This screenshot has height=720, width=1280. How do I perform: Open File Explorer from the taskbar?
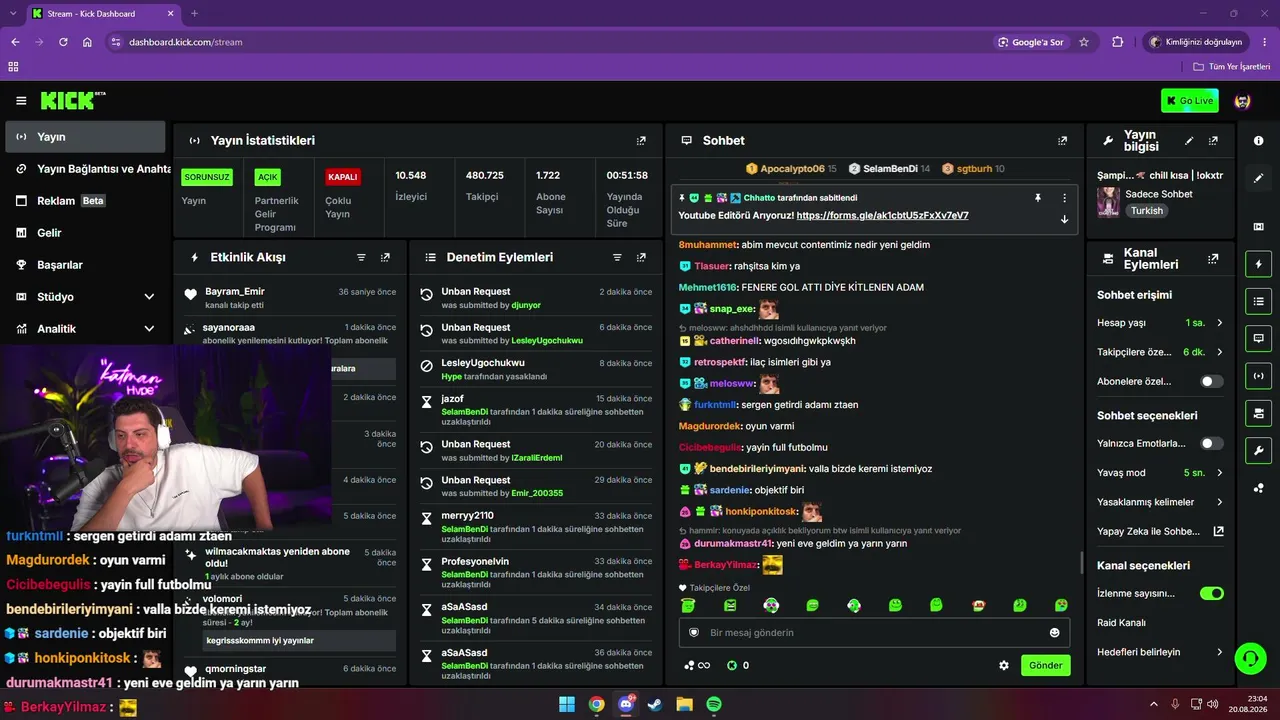coord(684,704)
